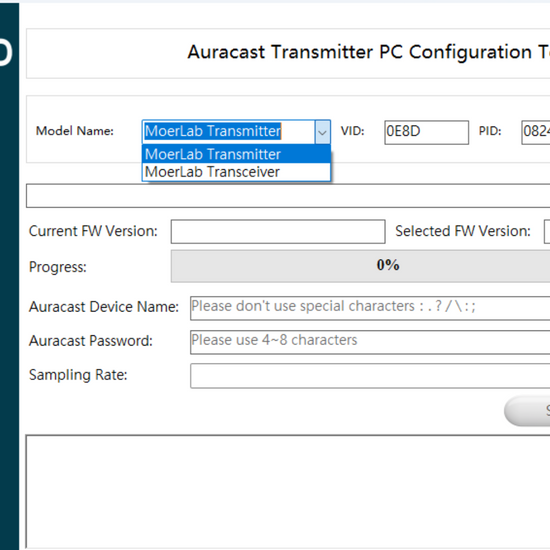Open the Model Name dropdown arrow
Viewport: 550px width, 550px height.
click(x=322, y=132)
